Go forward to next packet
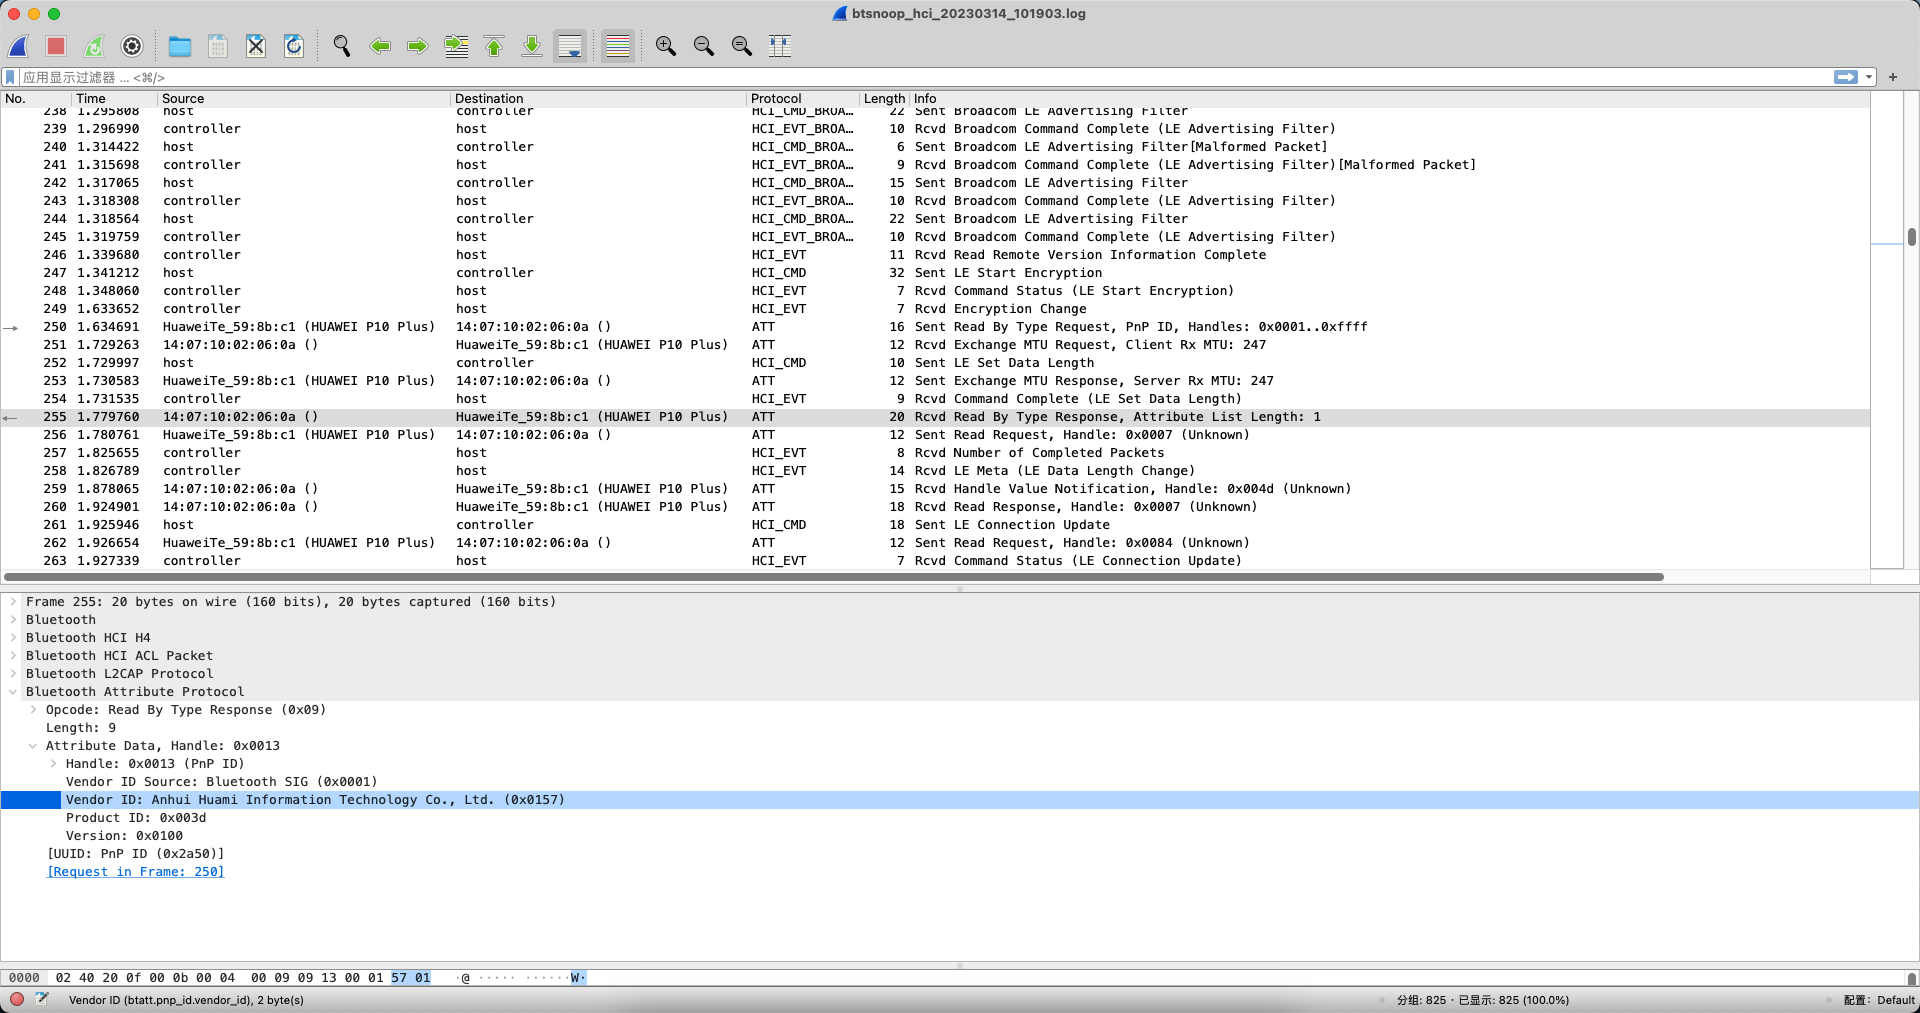1920x1013 pixels. pos(418,46)
